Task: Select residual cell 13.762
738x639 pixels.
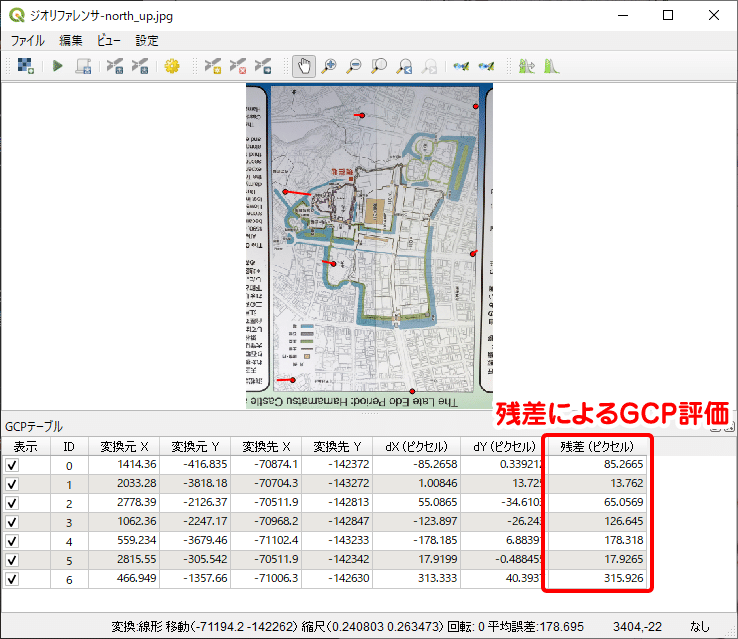Action: tap(597, 483)
